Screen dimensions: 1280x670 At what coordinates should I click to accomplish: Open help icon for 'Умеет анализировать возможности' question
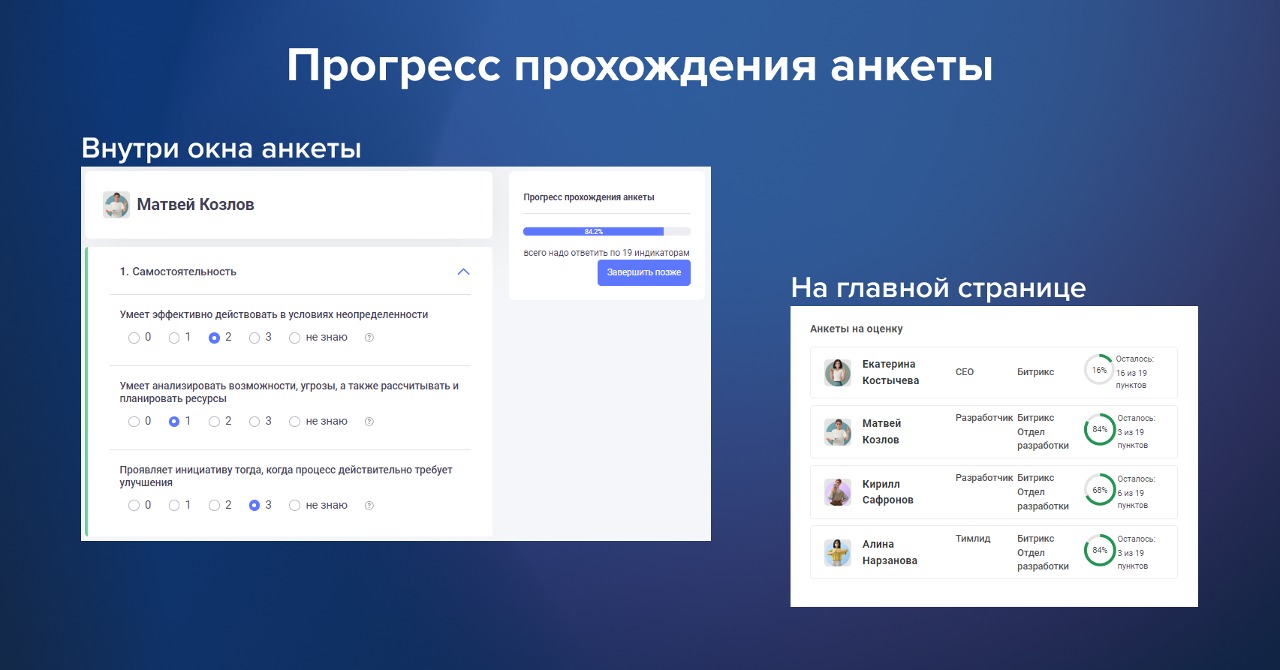369,422
